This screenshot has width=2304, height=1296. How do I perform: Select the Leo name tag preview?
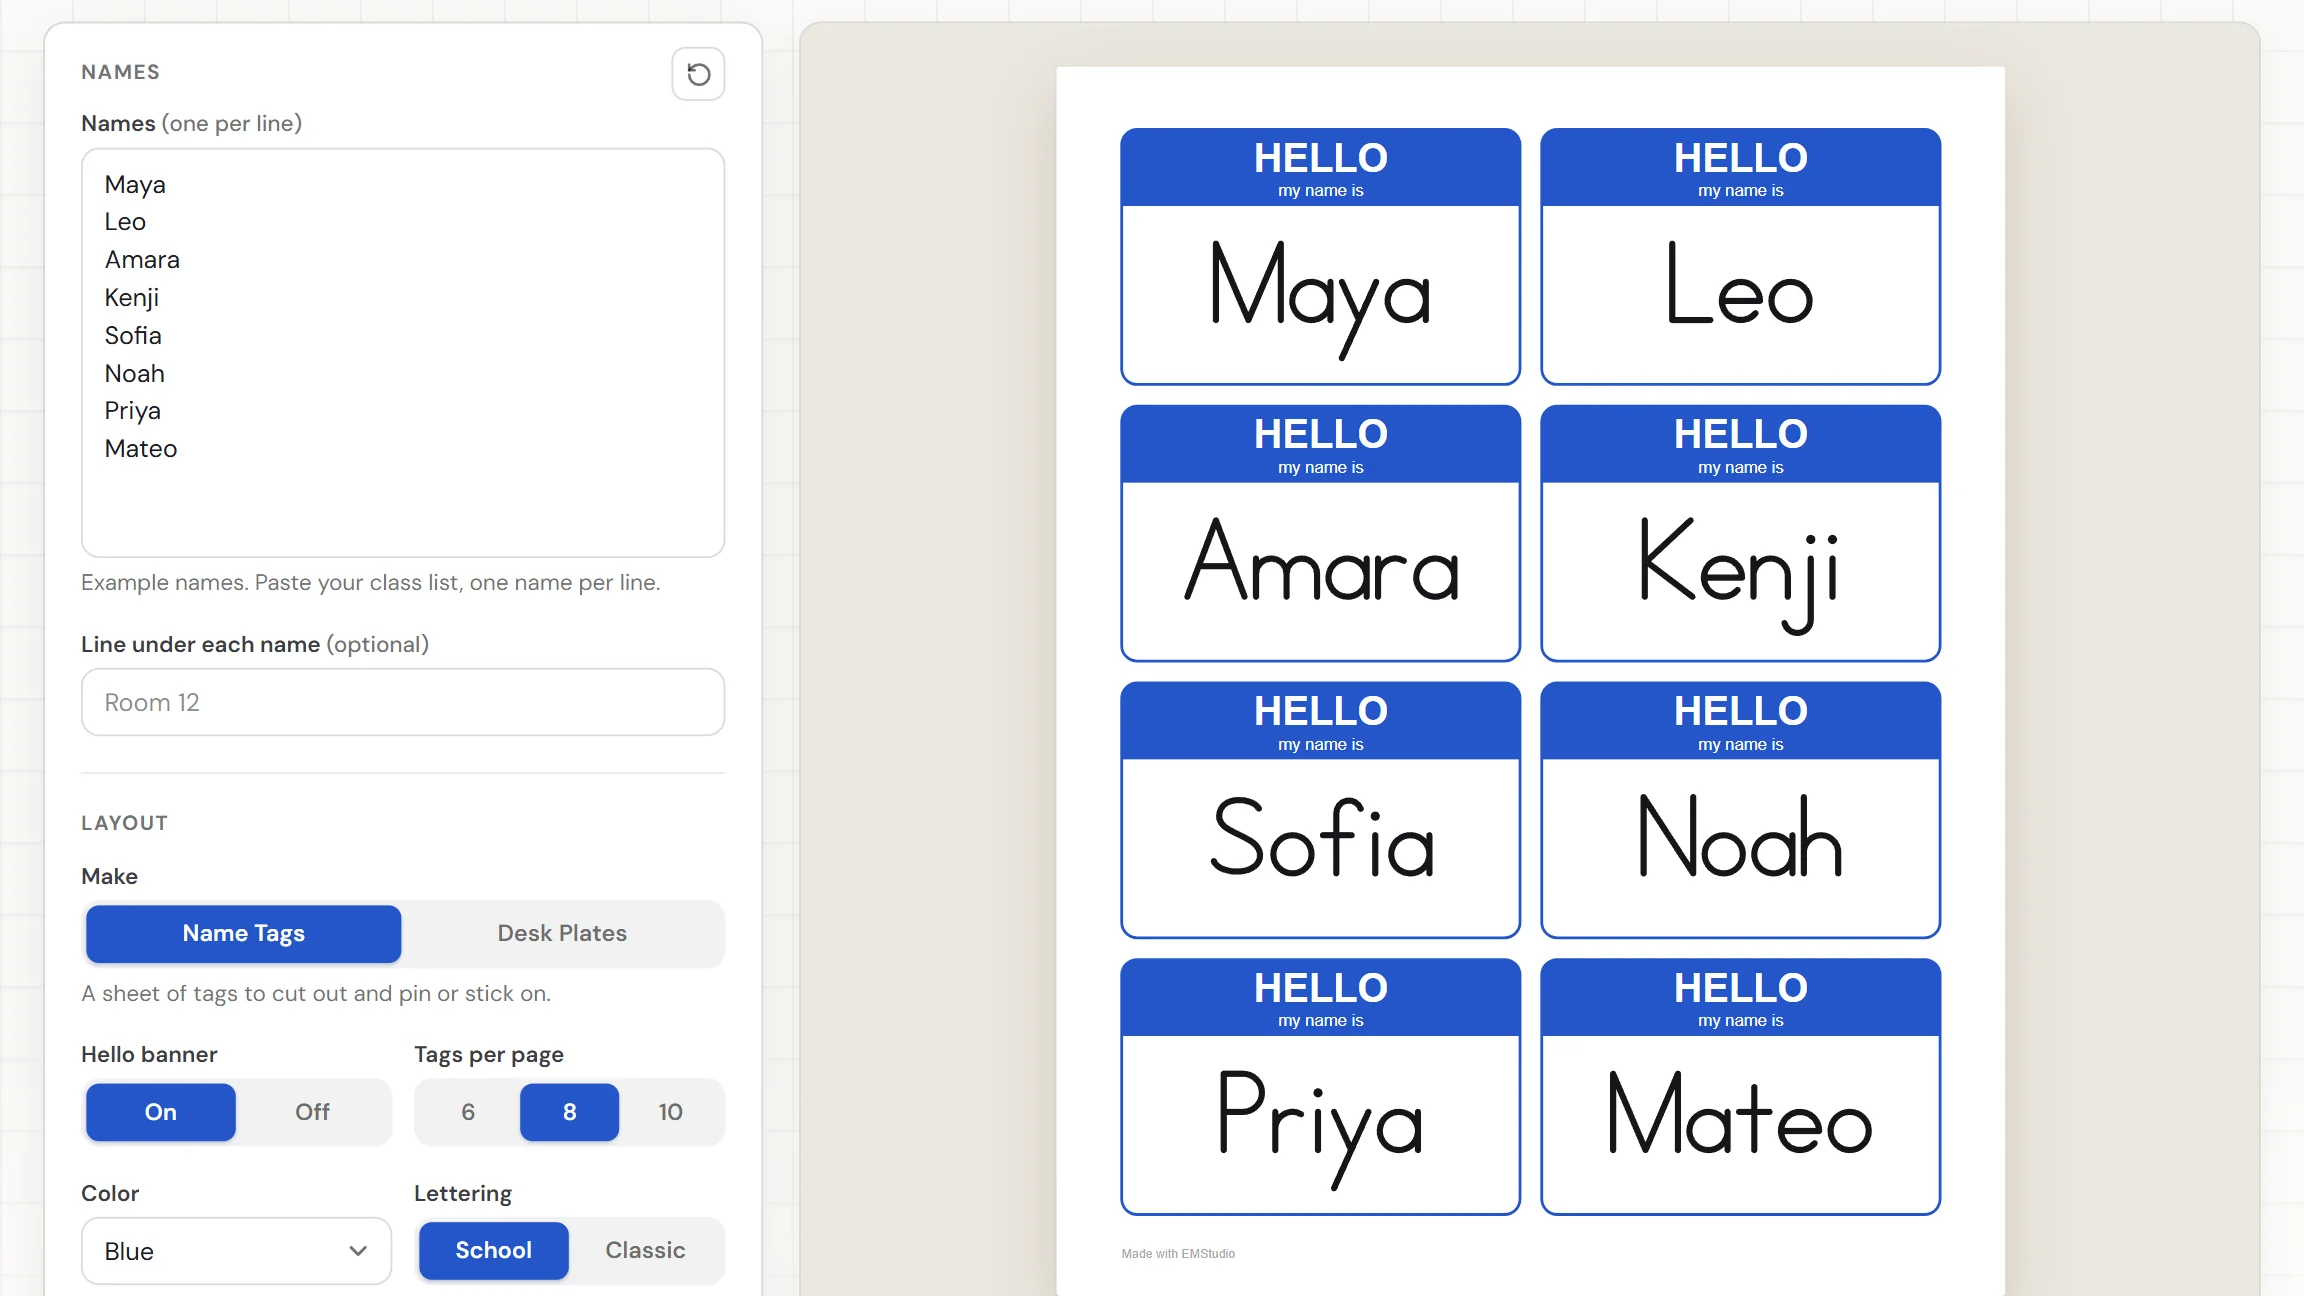coord(1741,256)
